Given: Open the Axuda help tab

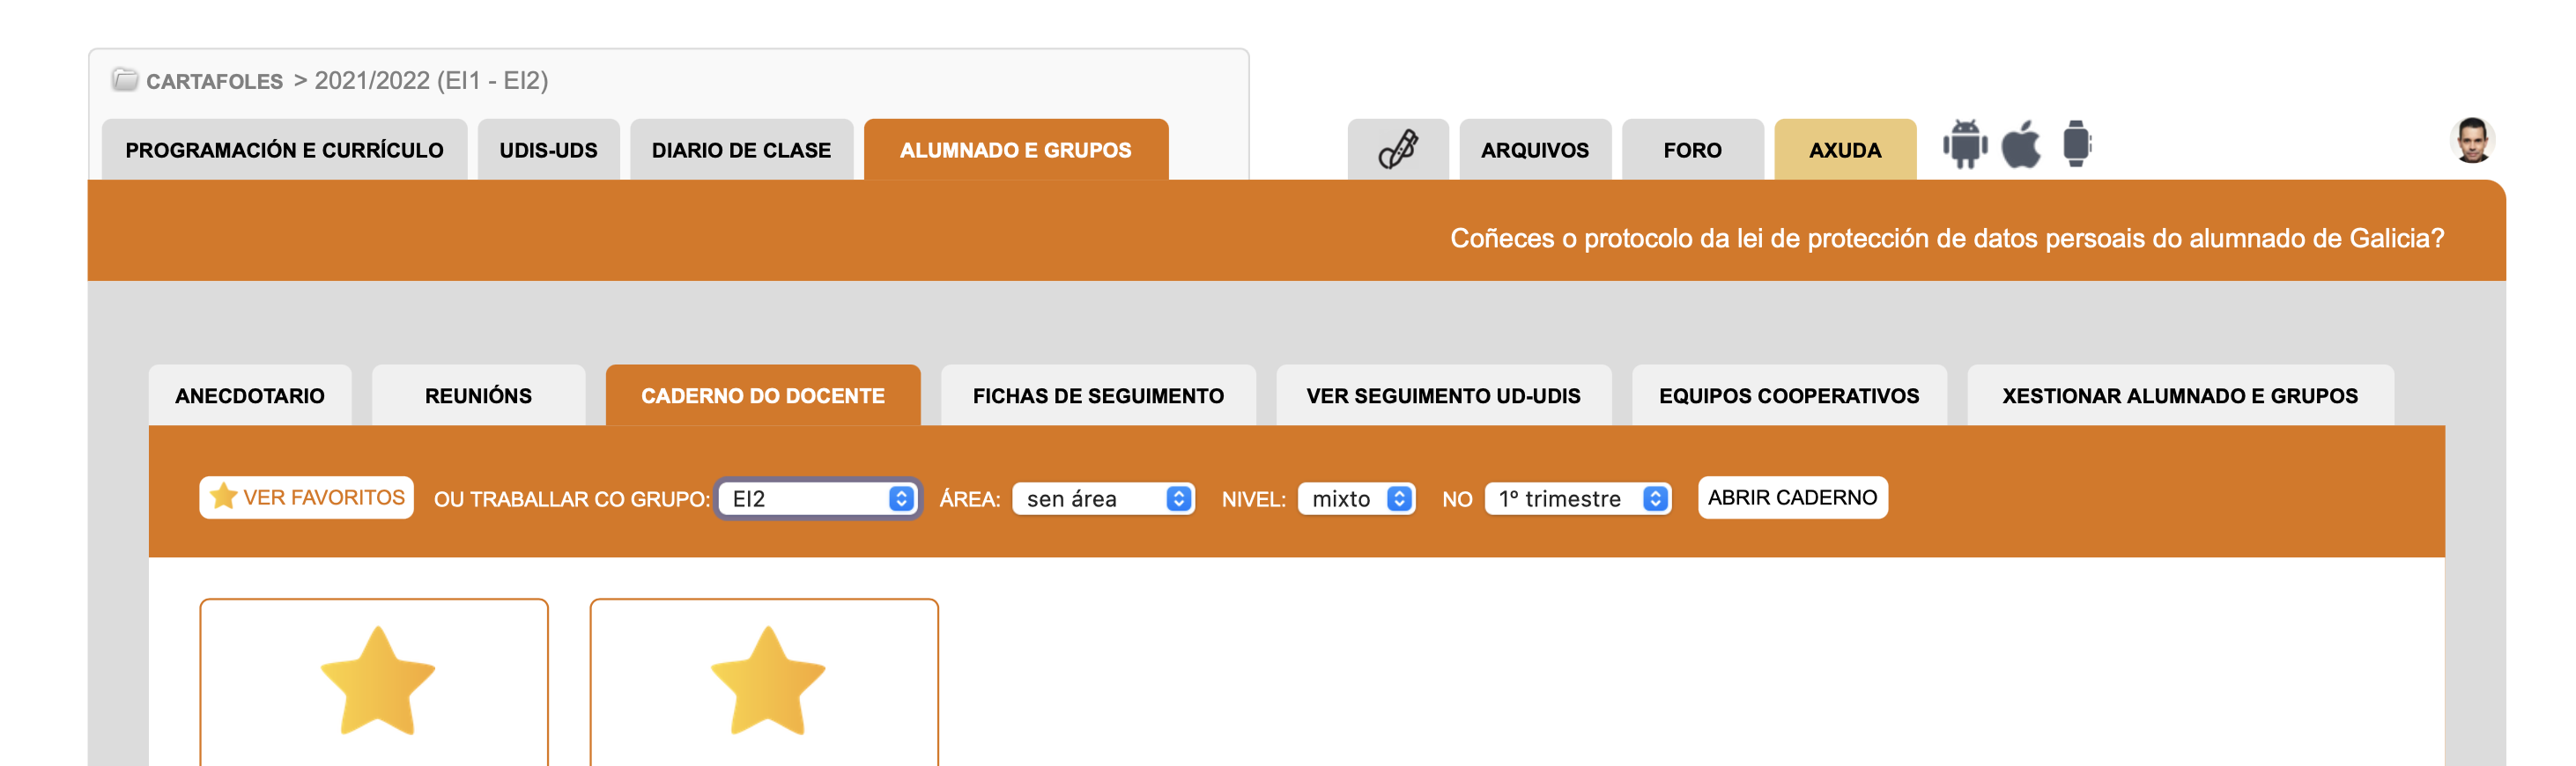Looking at the screenshot, I should pyautogui.click(x=1844, y=150).
